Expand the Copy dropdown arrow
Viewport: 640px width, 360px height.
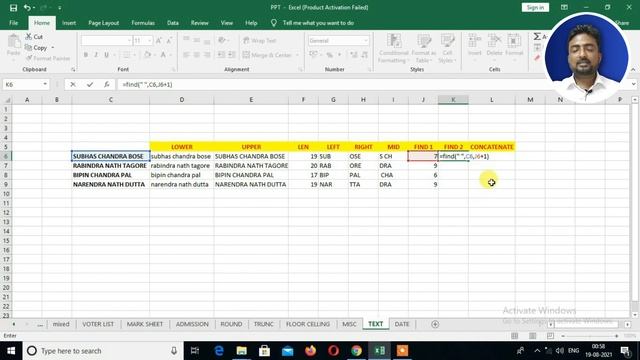coord(53,48)
